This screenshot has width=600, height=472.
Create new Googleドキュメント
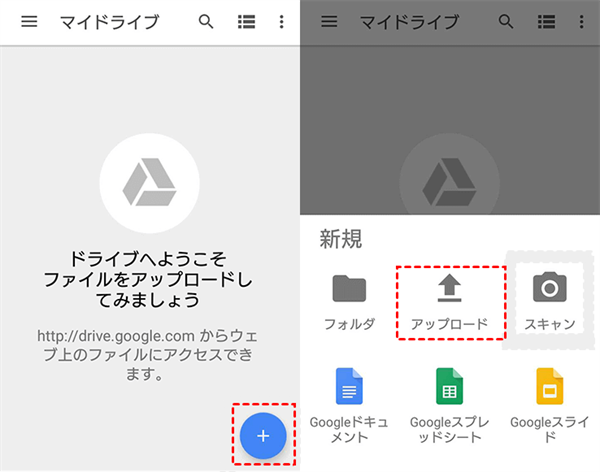pyautogui.click(x=349, y=406)
